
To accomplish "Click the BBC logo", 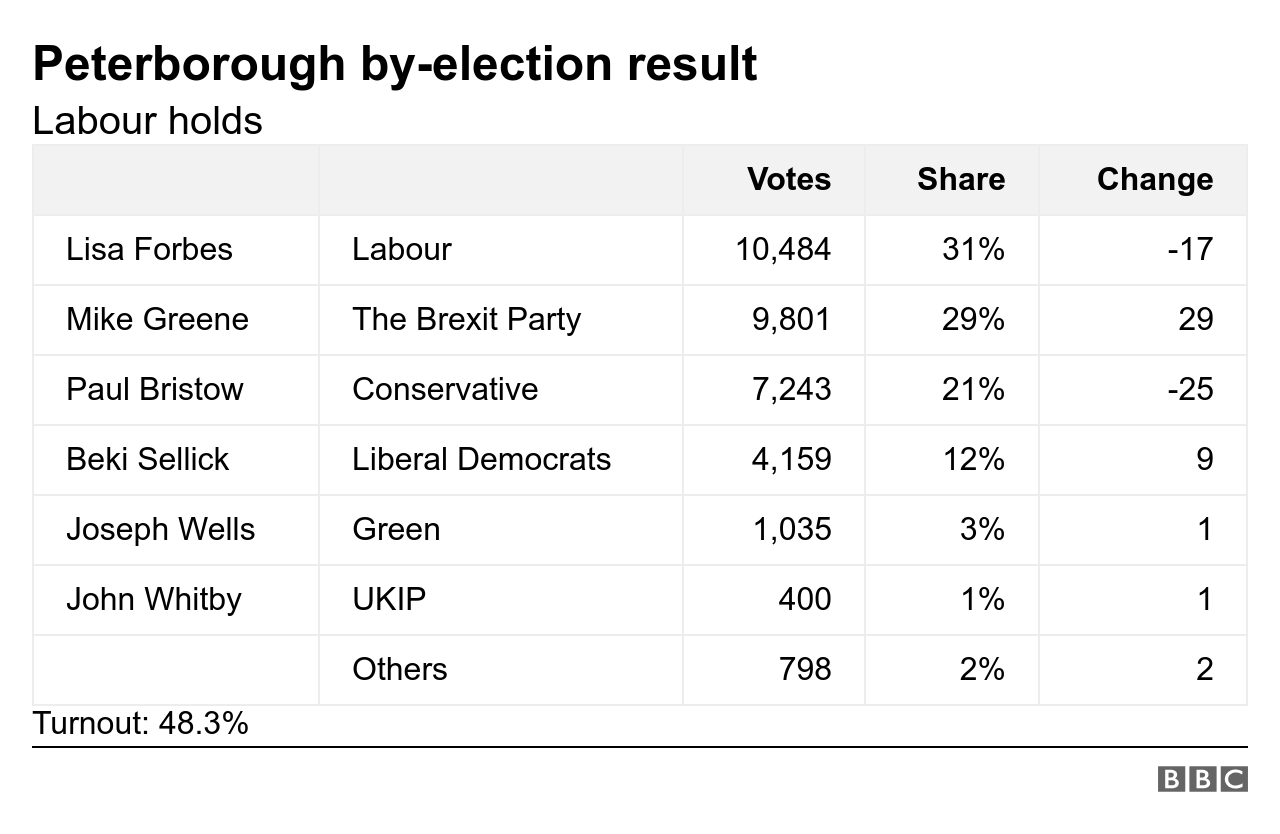I will point(1202,779).
